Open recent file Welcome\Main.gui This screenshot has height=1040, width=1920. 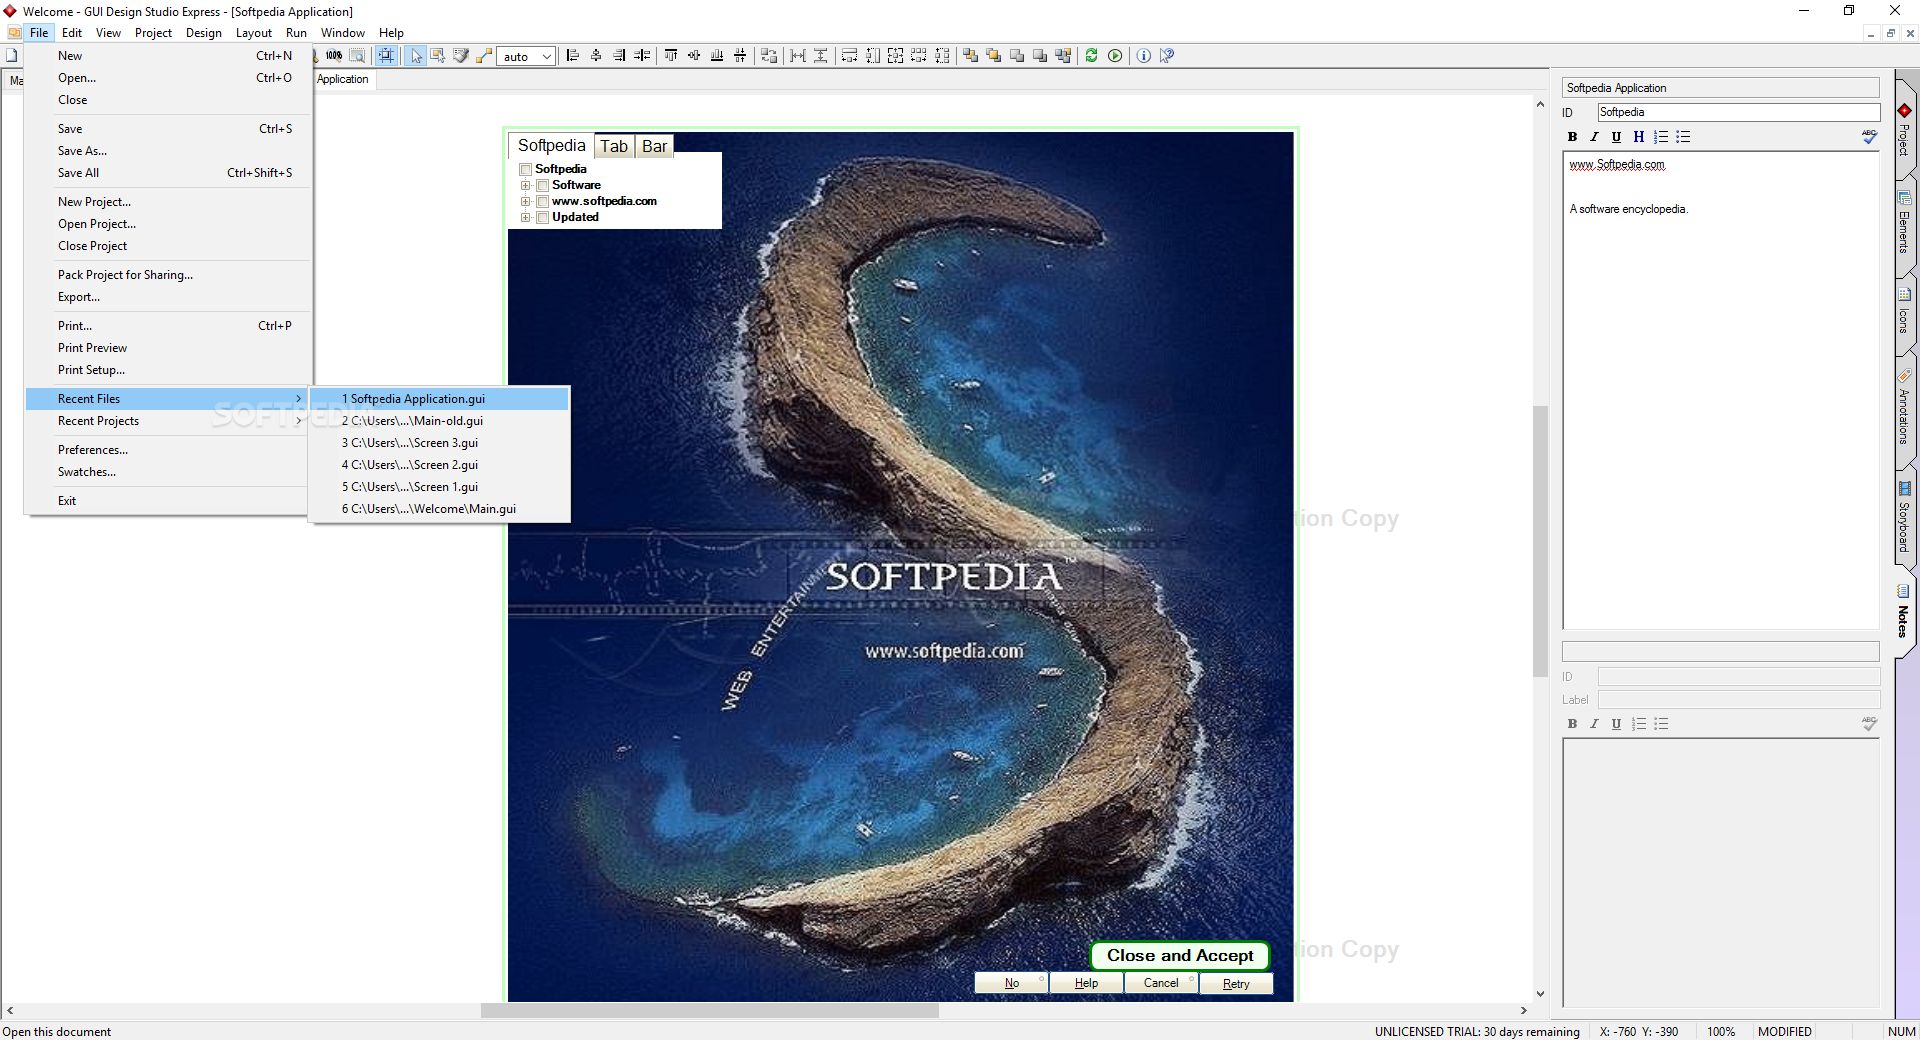point(440,509)
